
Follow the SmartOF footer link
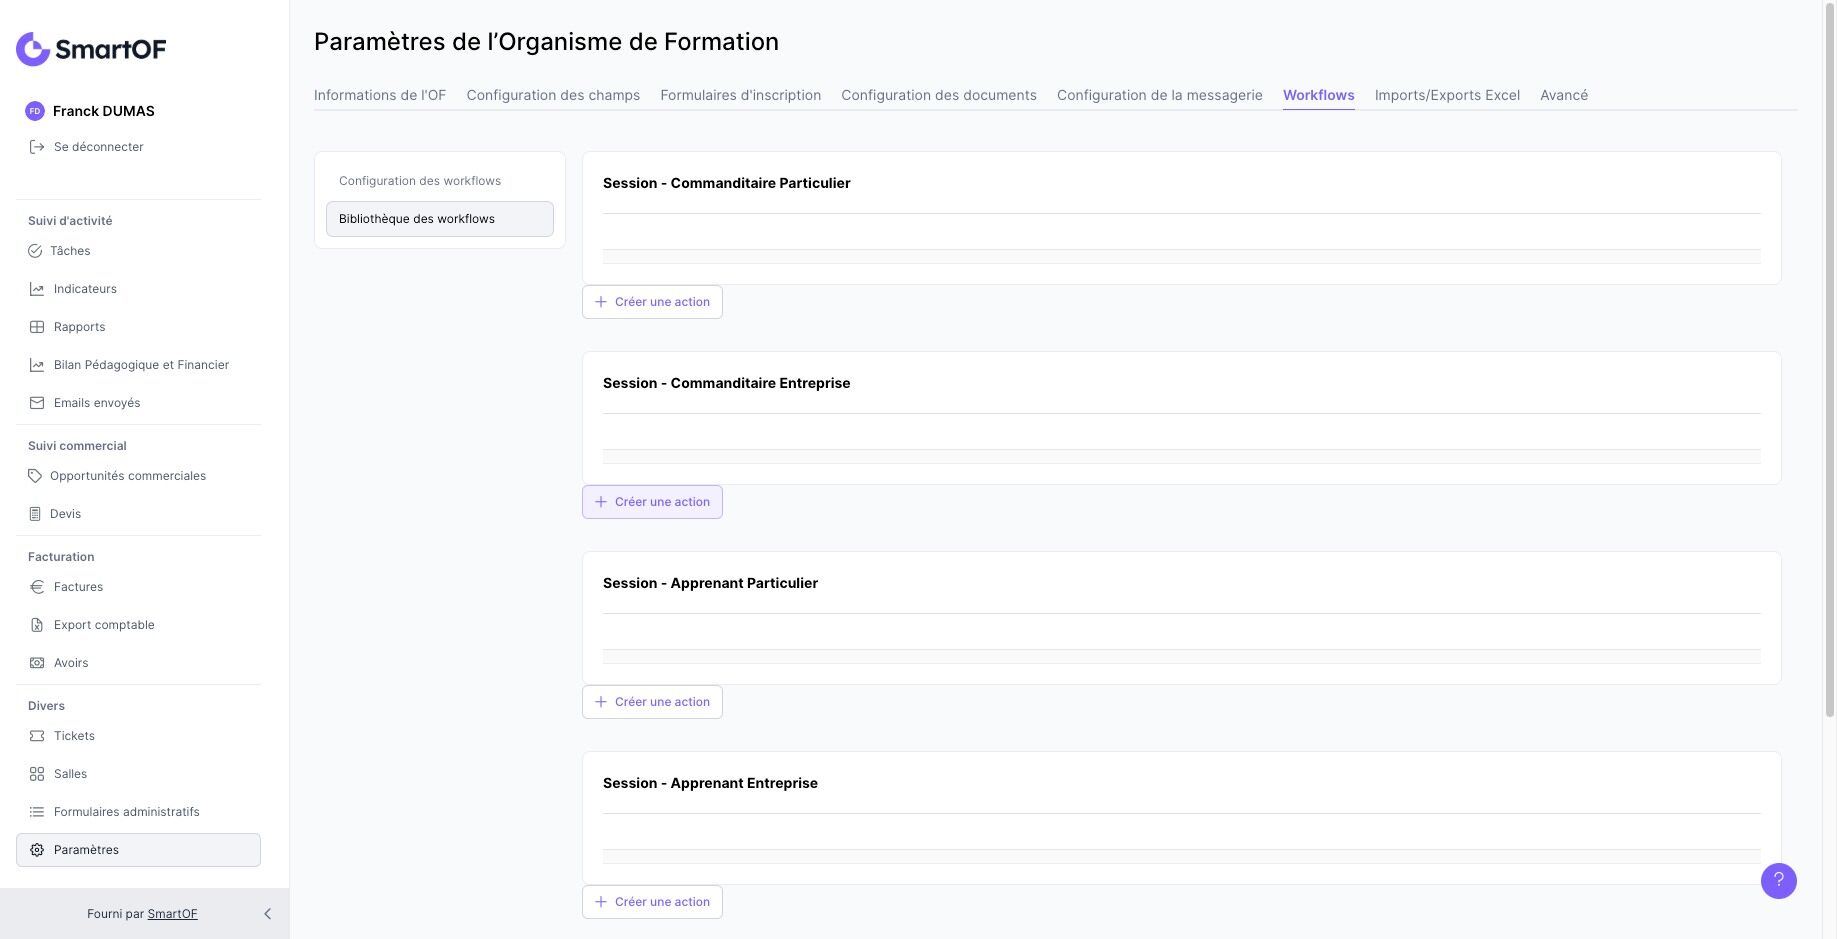172,914
